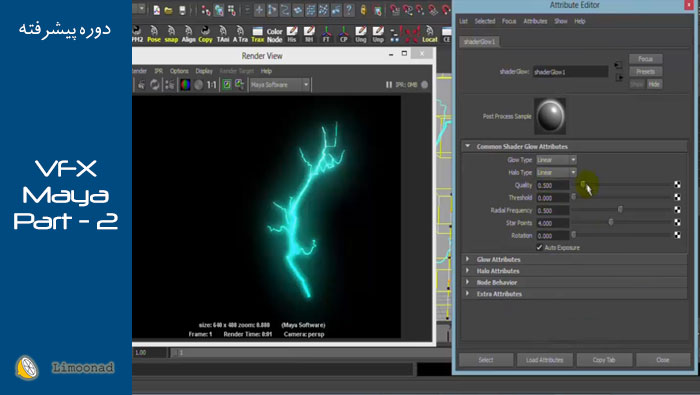Click the map checker button for Threshold
The width and height of the screenshot is (700, 395).
point(677,197)
